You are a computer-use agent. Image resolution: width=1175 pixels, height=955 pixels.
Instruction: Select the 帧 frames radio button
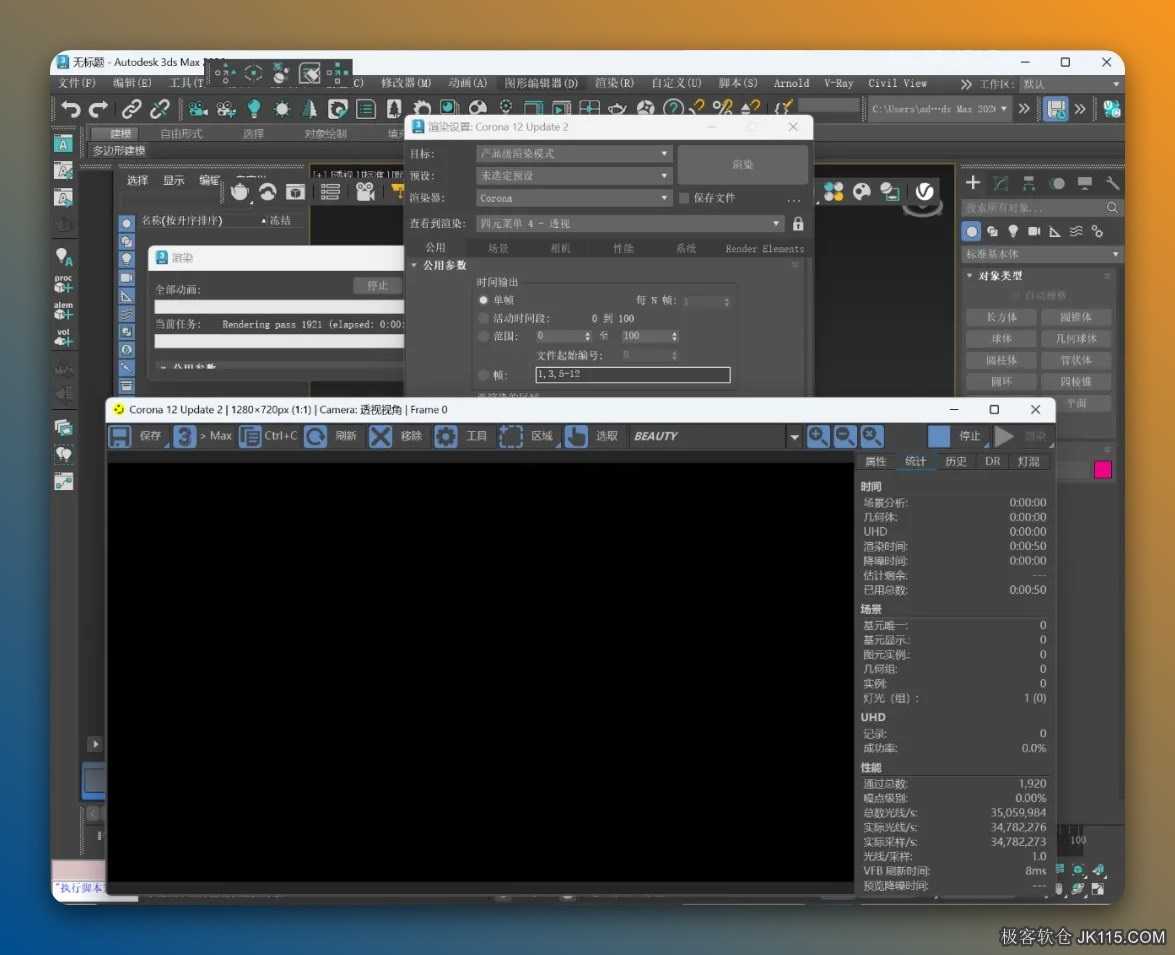coord(483,375)
